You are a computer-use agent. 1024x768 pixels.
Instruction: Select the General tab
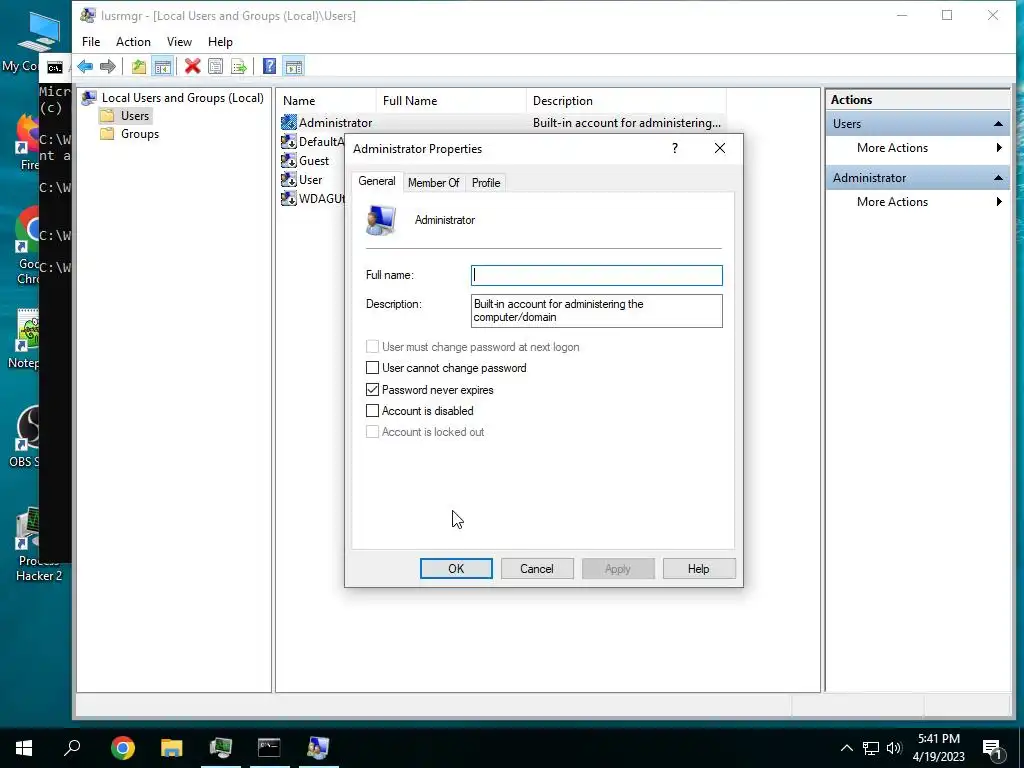(x=377, y=182)
